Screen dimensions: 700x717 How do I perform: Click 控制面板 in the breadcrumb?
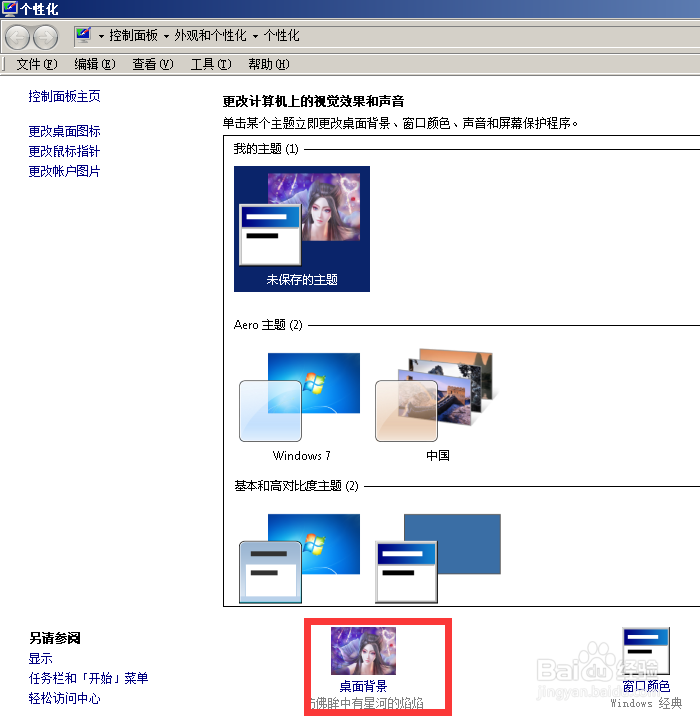point(134,36)
